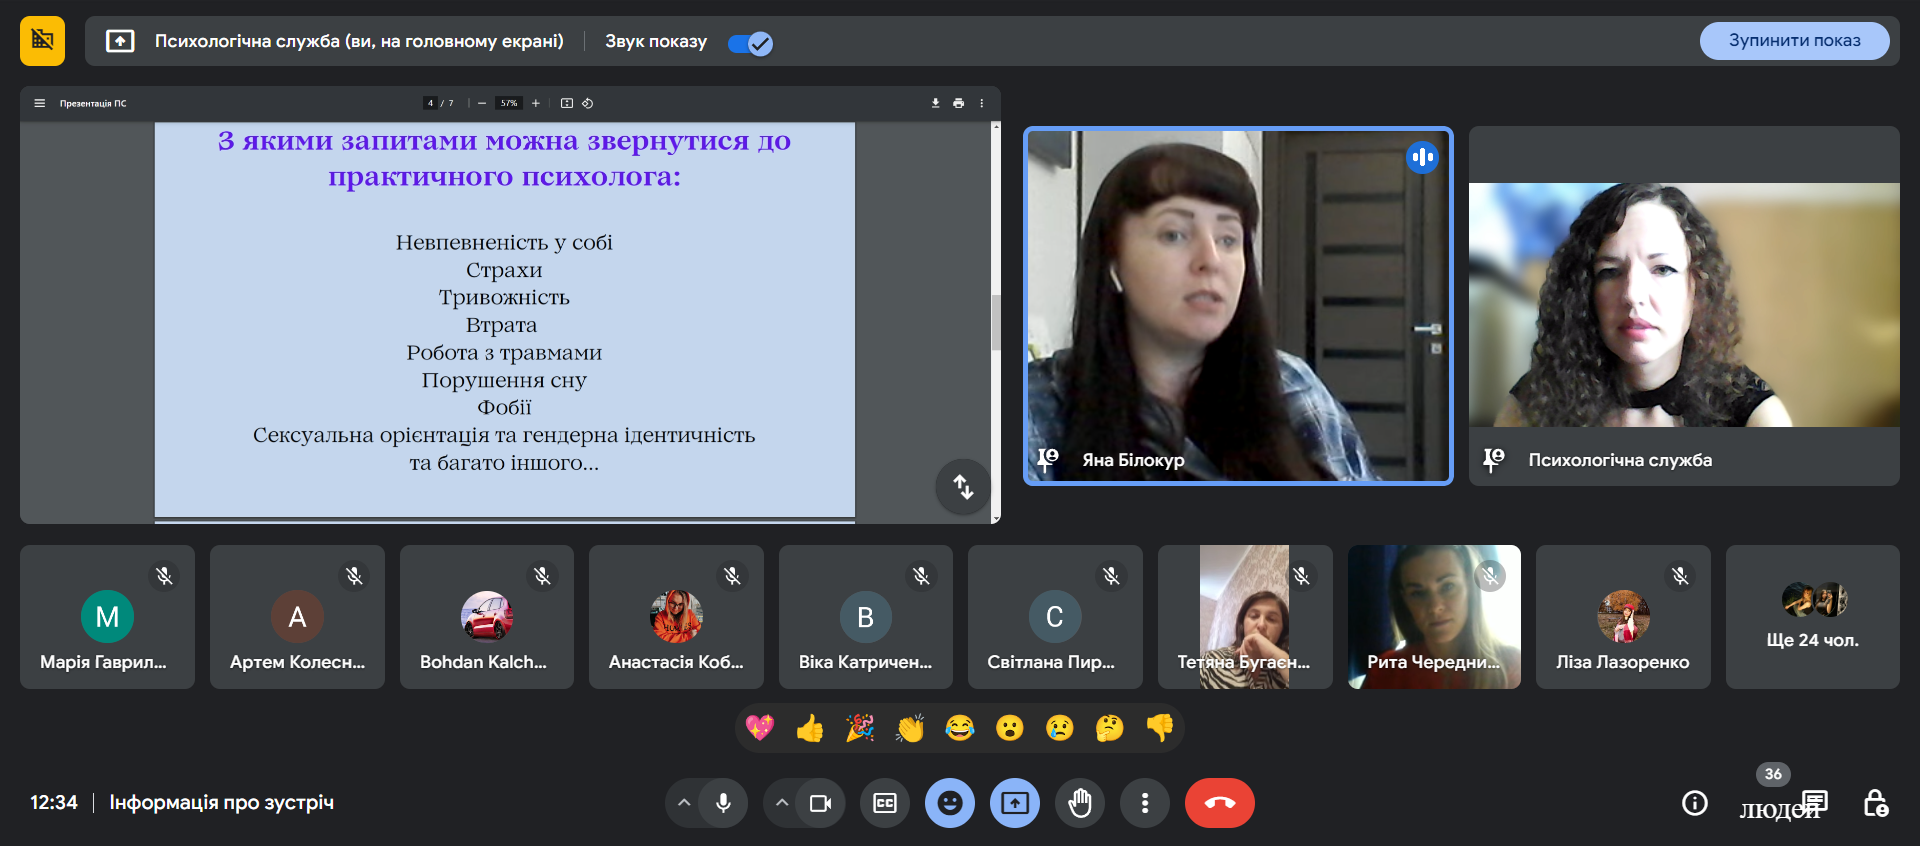This screenshot has height=846, width=1920.
Task: Open PDF viewer more actions menu
Action: coord(982,103)
